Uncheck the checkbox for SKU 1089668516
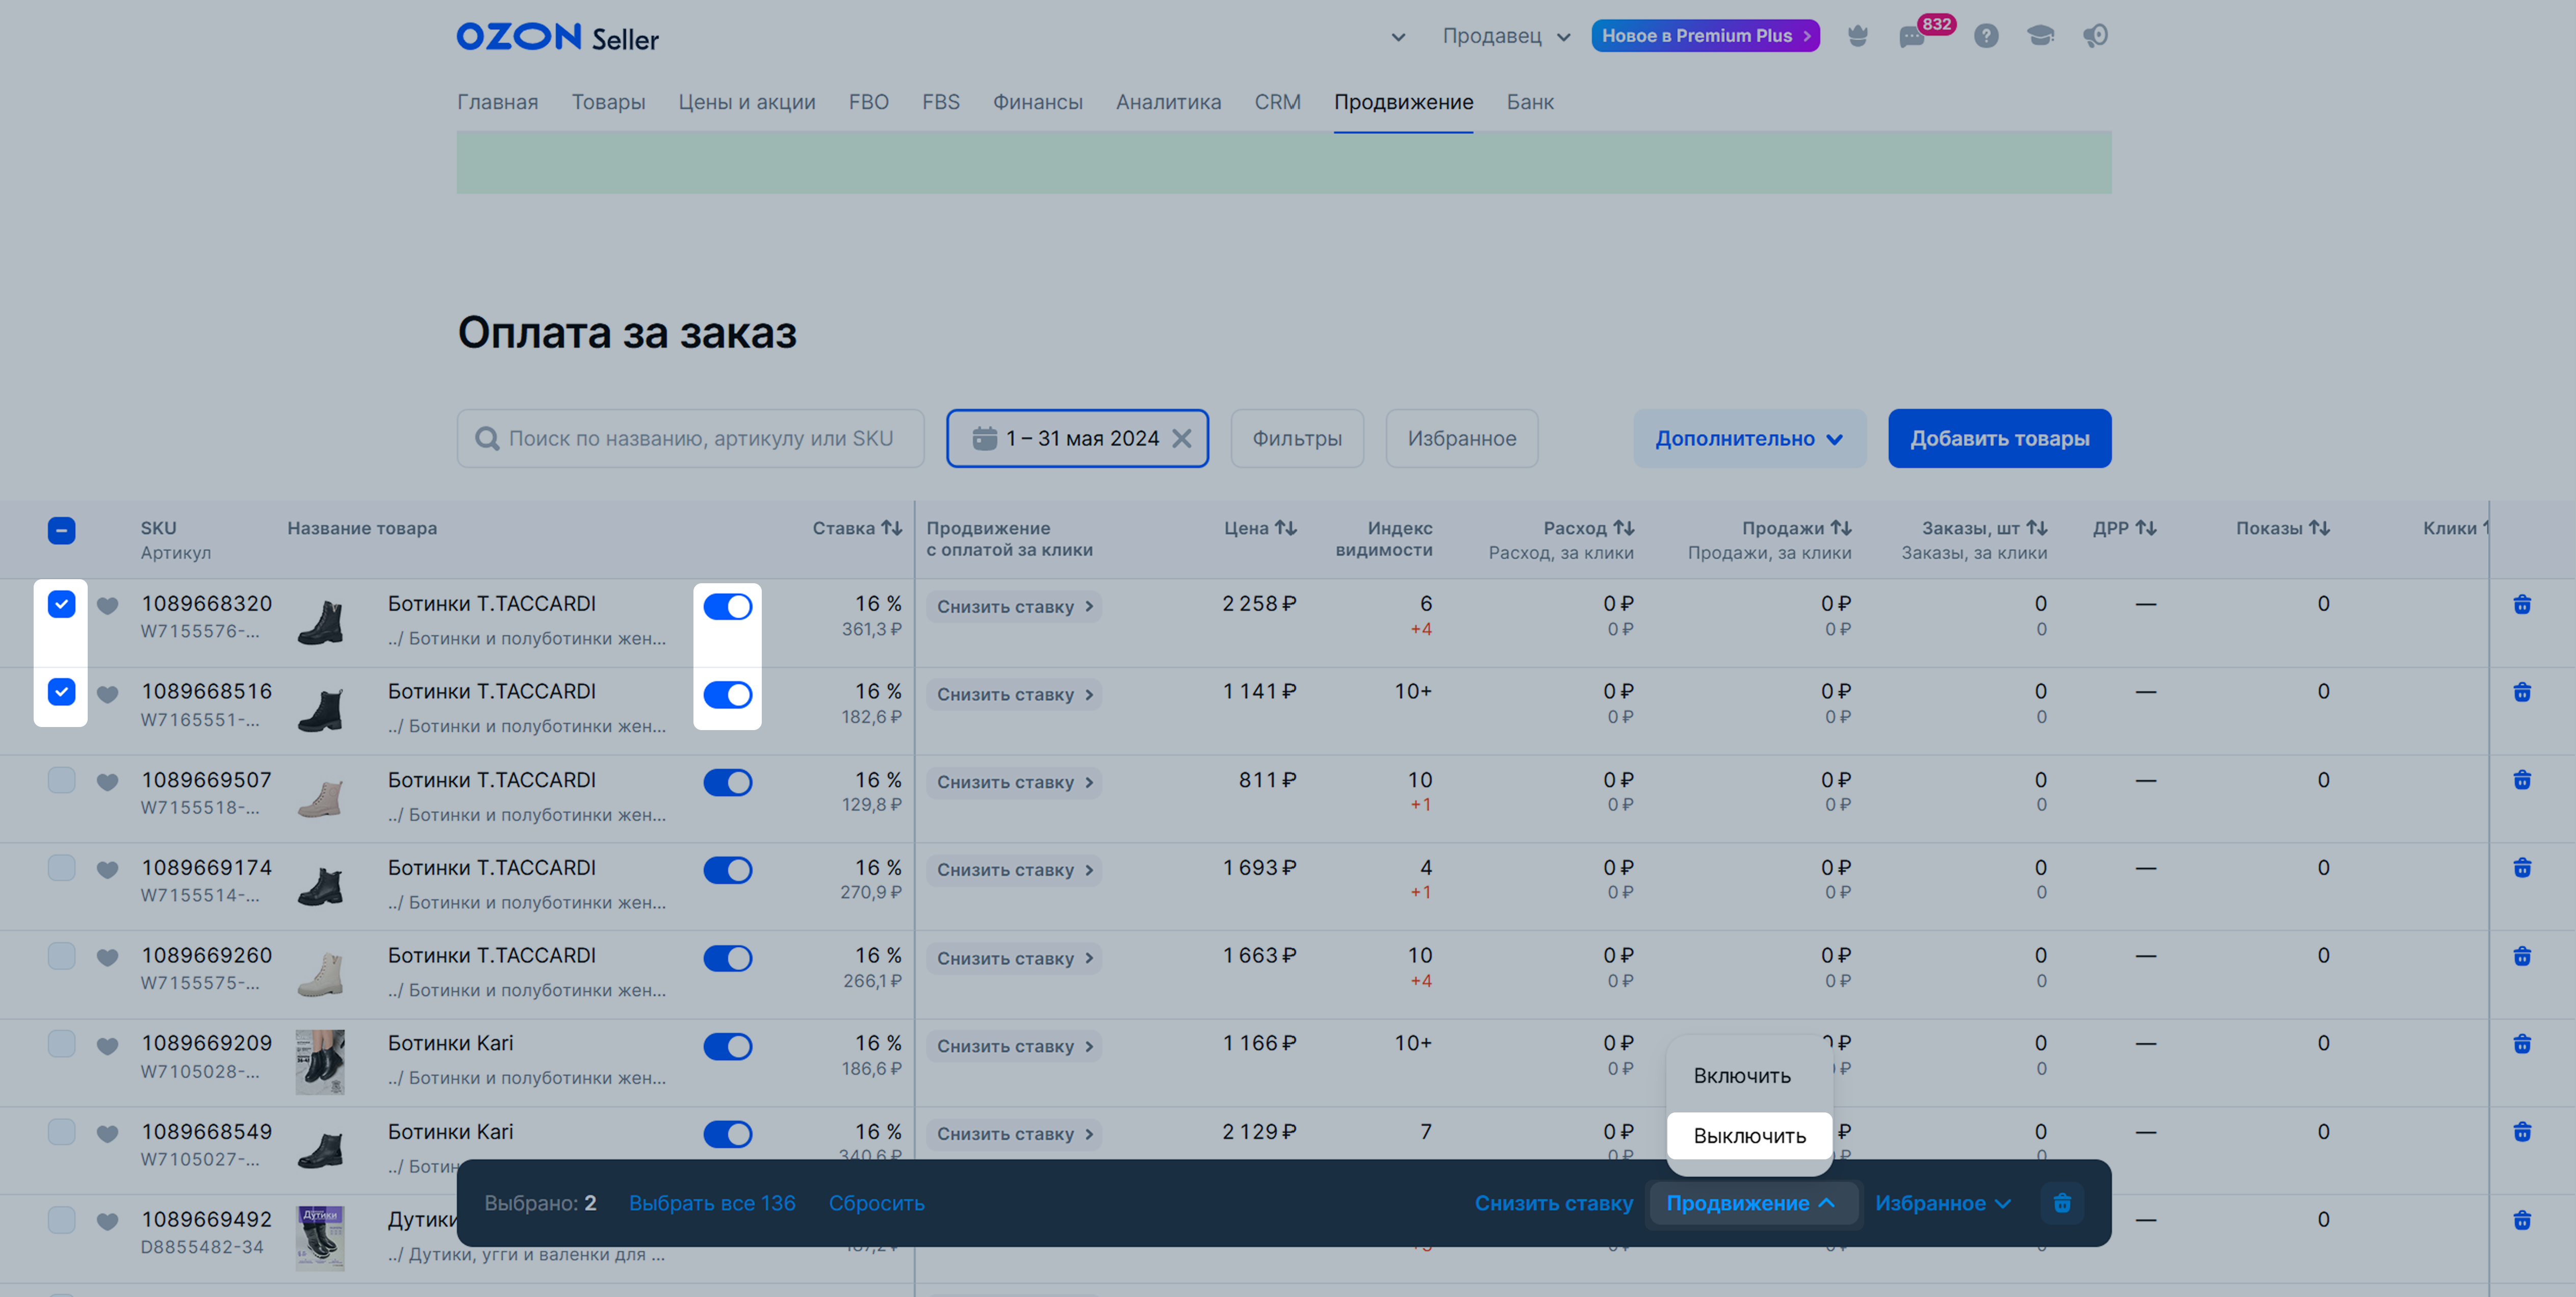2576x1297 pixels. pos(61,692)
